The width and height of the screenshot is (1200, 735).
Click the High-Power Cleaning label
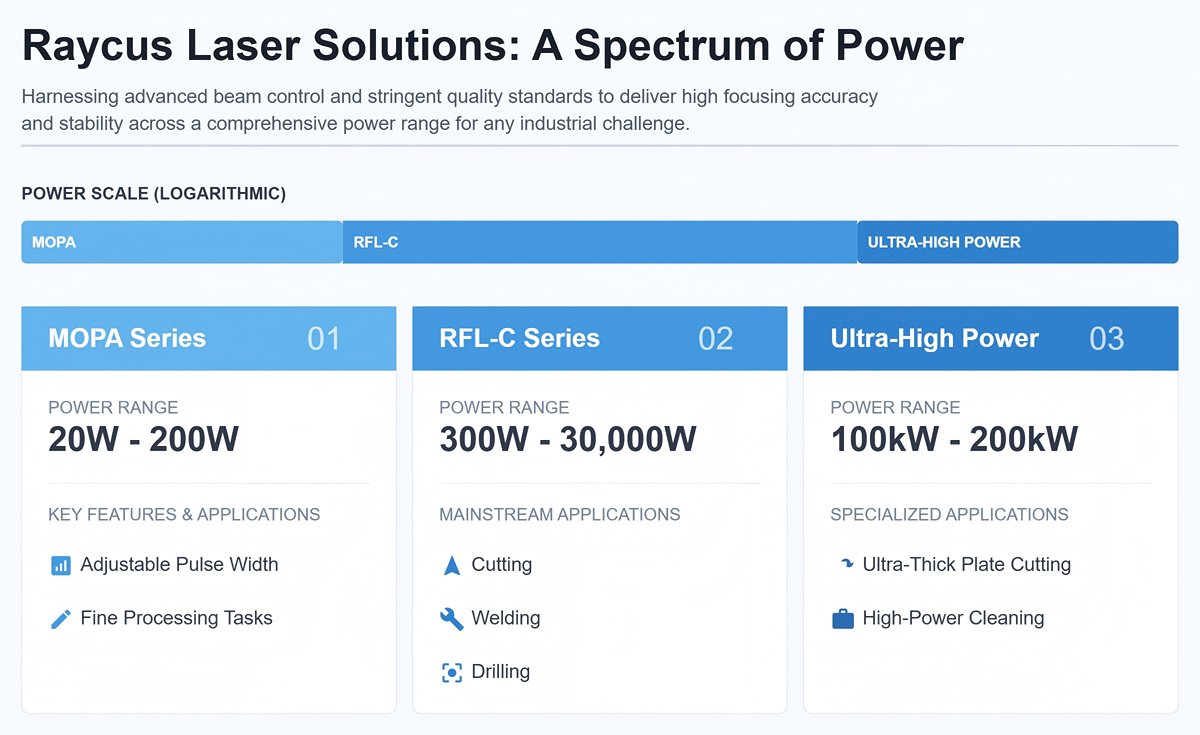[x=953, y=619]
